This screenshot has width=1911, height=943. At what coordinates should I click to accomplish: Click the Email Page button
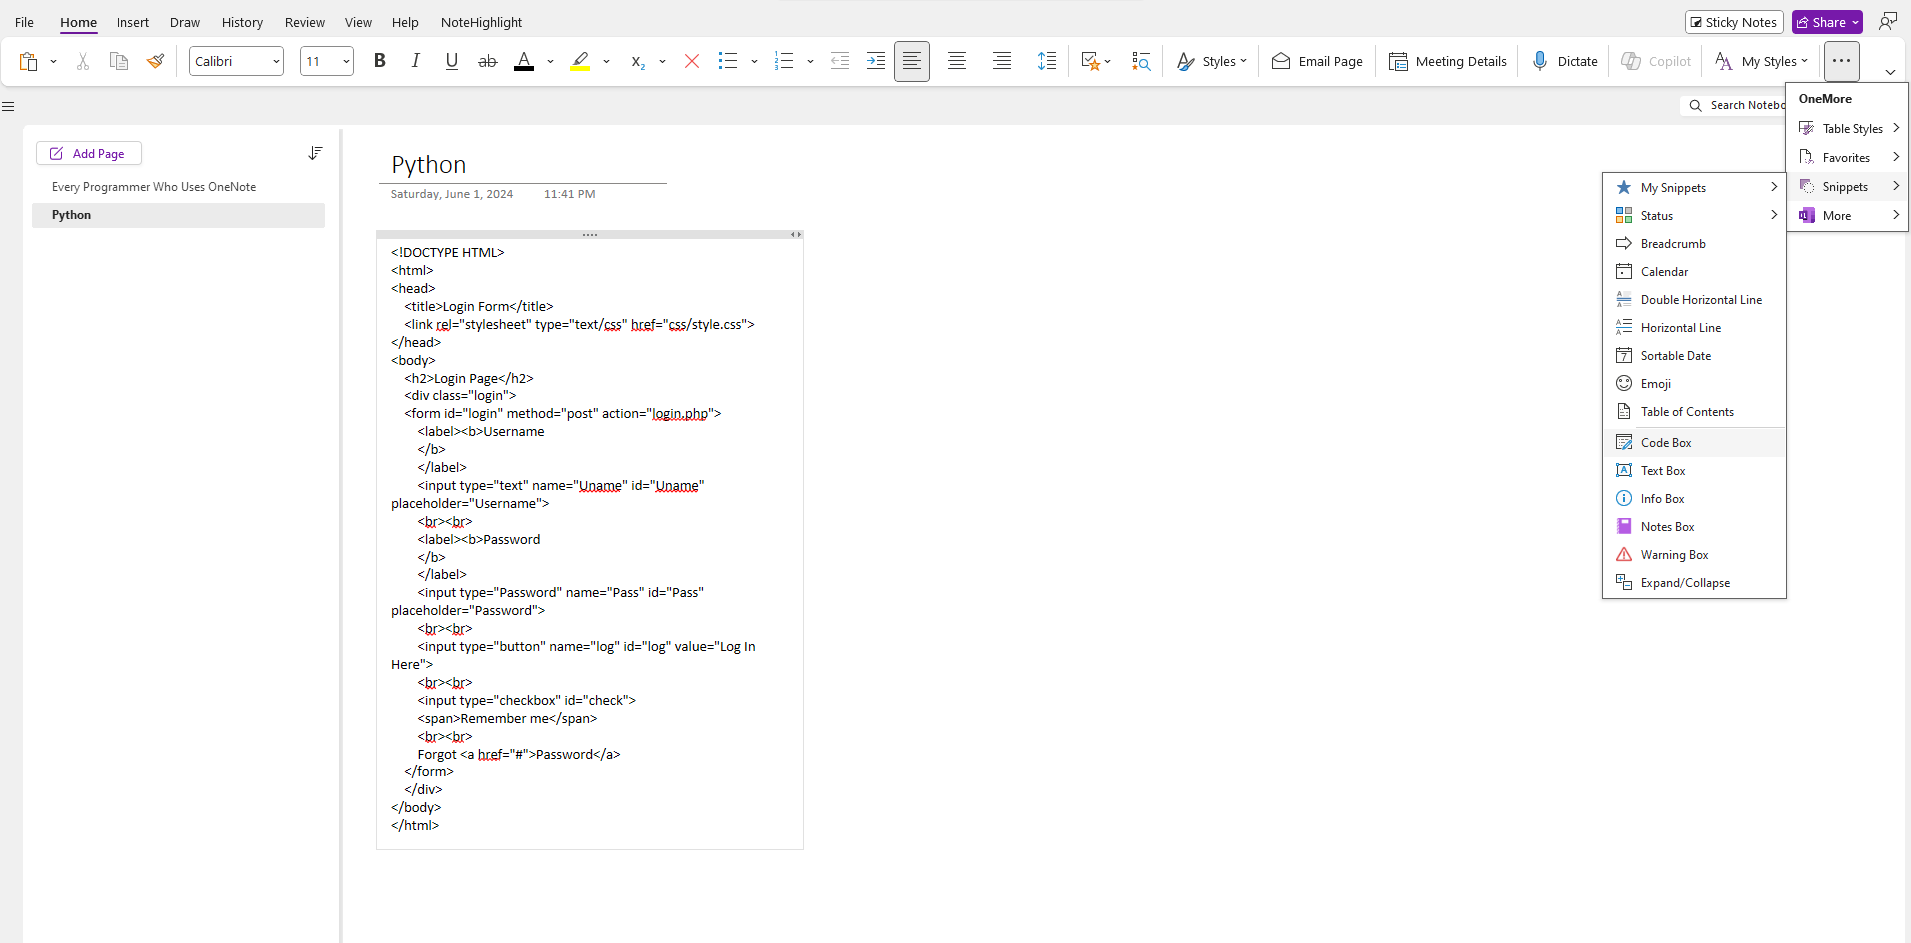click(x=1317, y=61)
